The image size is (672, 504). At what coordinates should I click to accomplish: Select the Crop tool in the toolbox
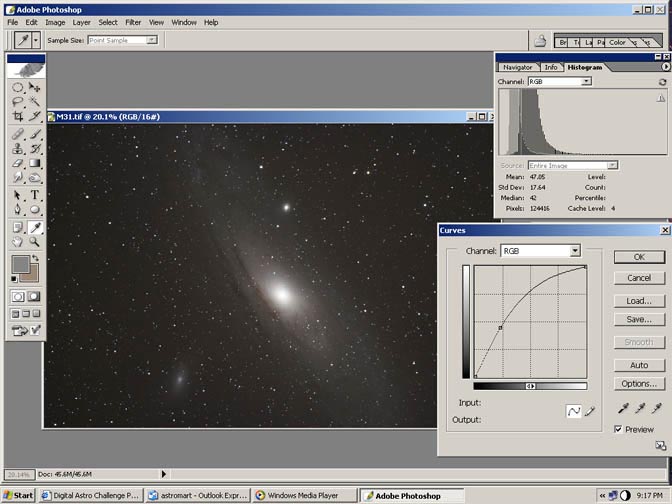18,116
